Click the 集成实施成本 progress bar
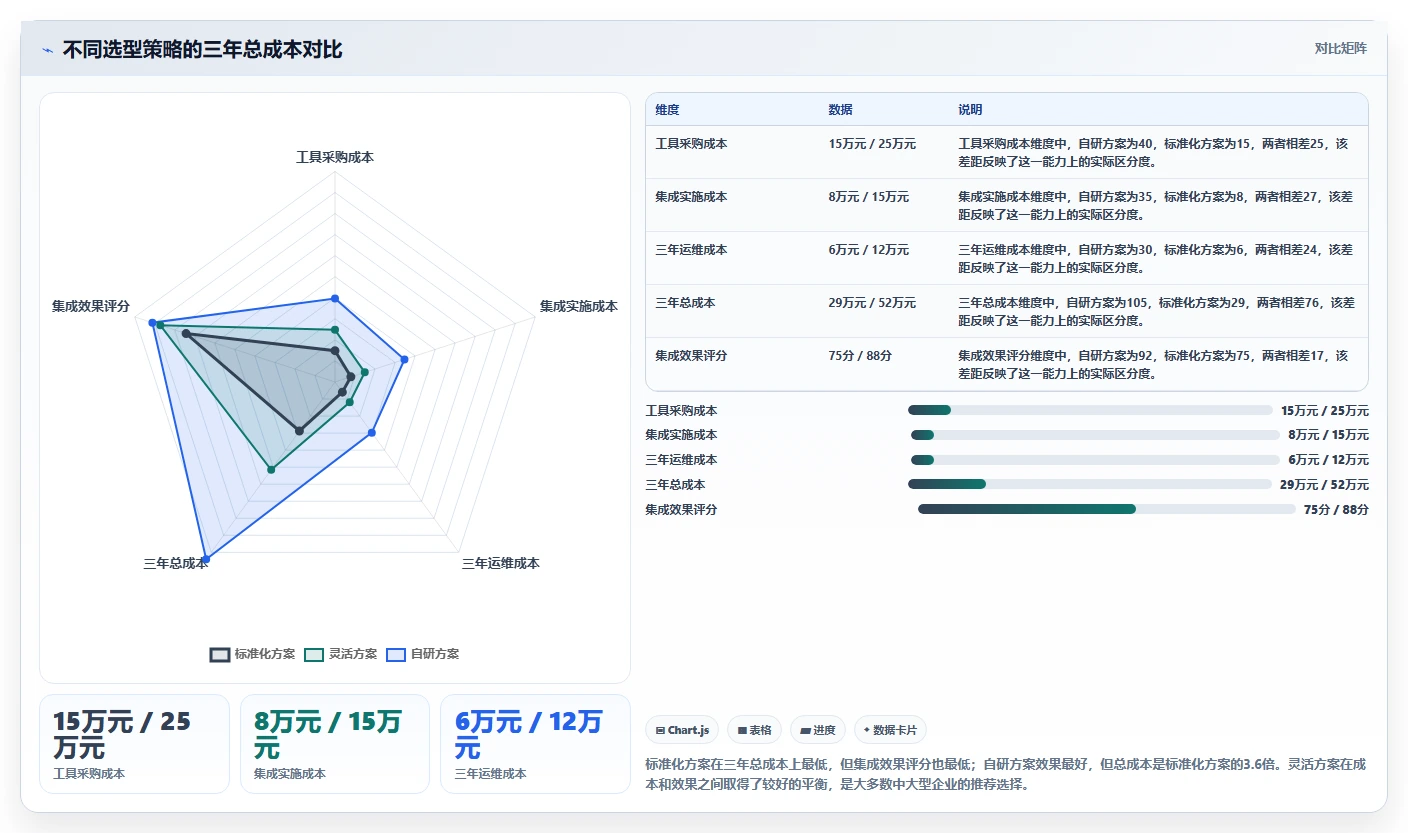Screen dimensions: 1408x833 pos(1095,435)
